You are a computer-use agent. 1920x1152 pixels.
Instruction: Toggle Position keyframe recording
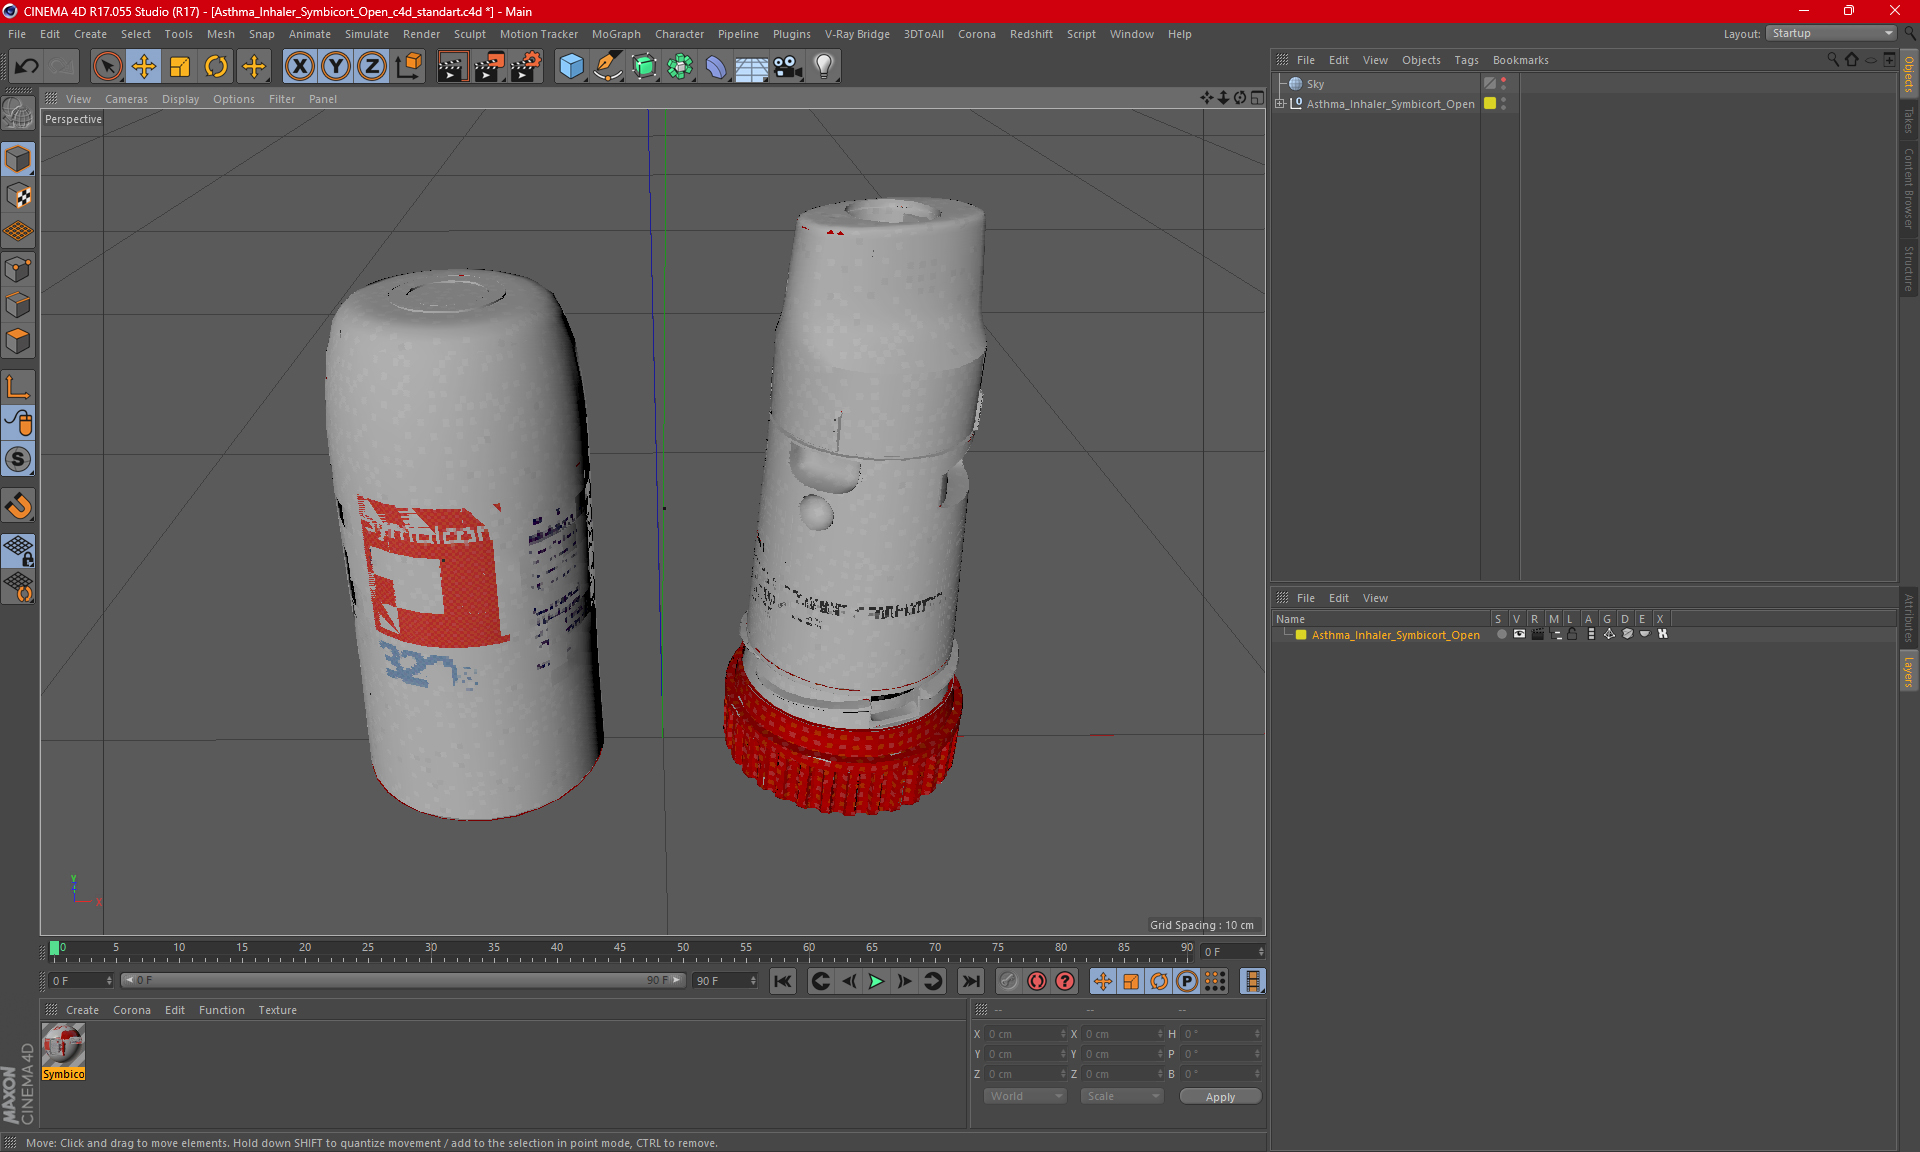click(1102, 982)
